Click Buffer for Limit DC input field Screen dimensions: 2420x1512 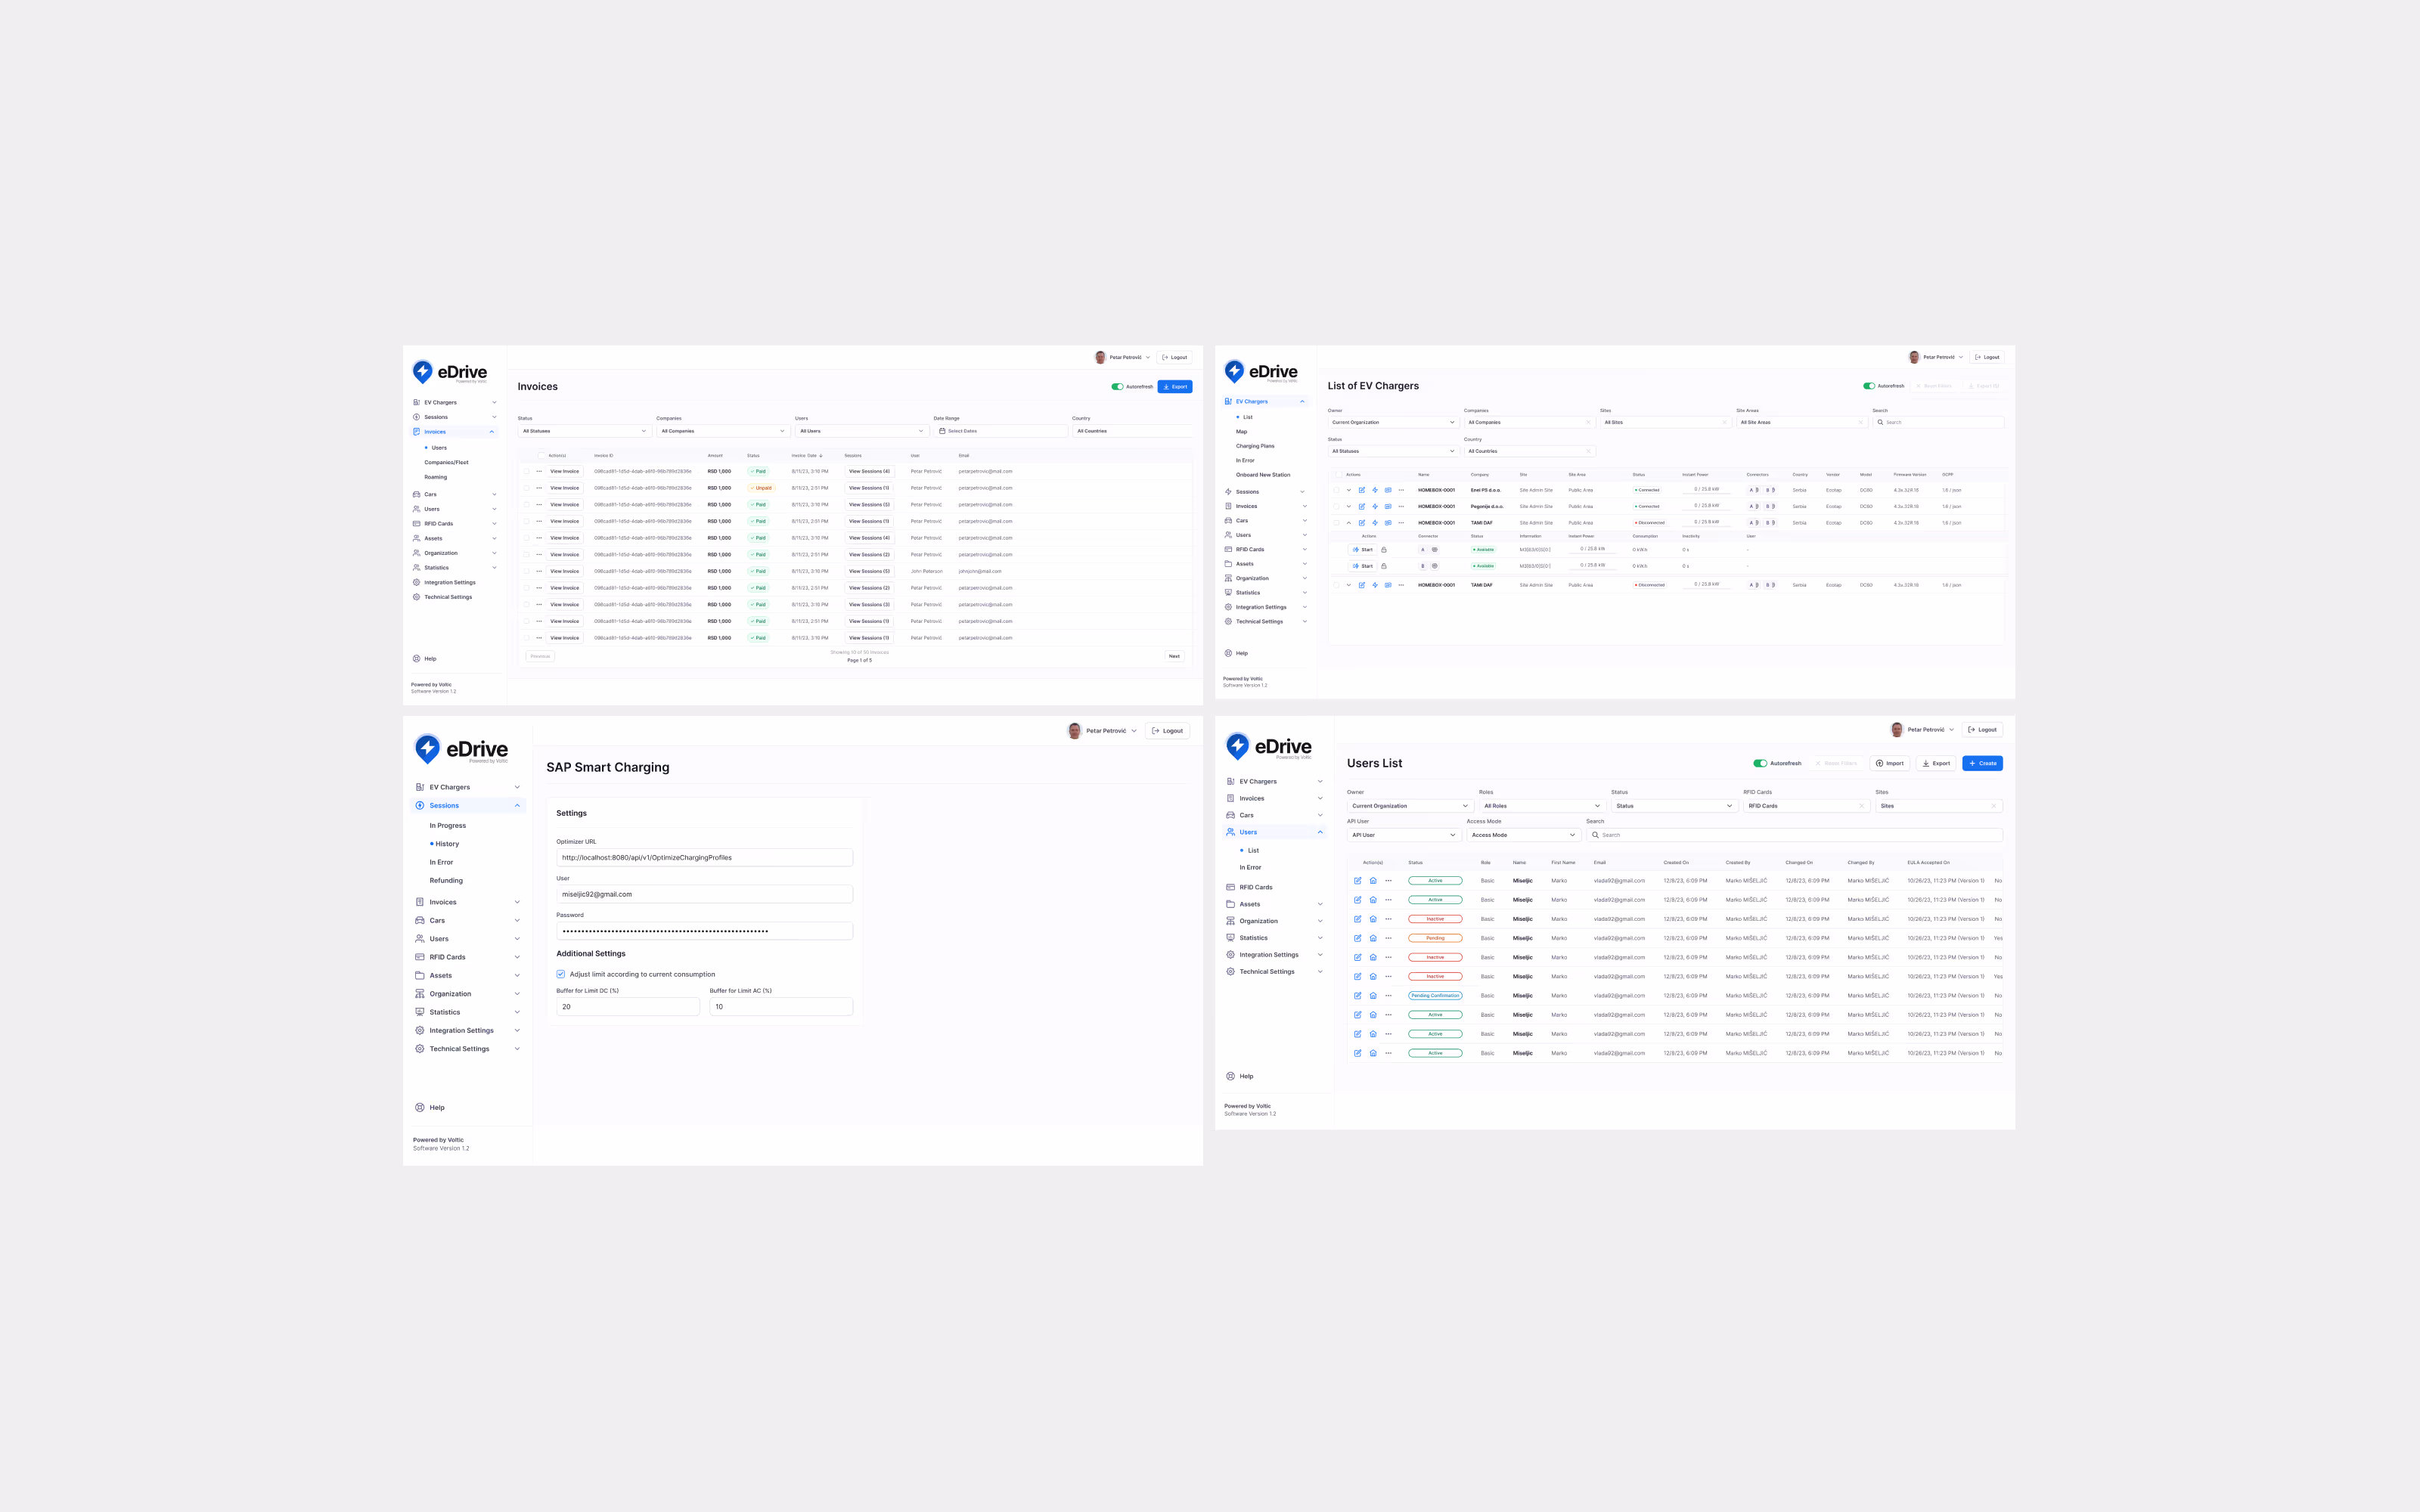click(627, 1007)
